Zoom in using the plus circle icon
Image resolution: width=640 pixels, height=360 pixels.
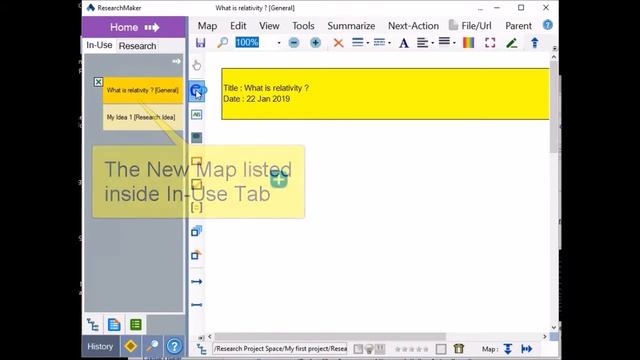click(x=315, y=42)
